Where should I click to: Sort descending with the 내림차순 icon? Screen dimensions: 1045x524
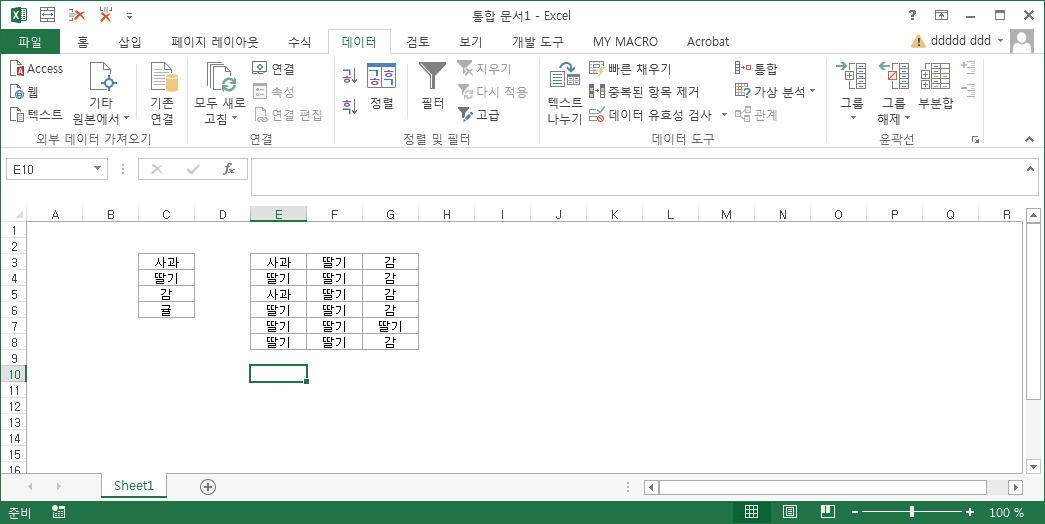coord(350,105)
